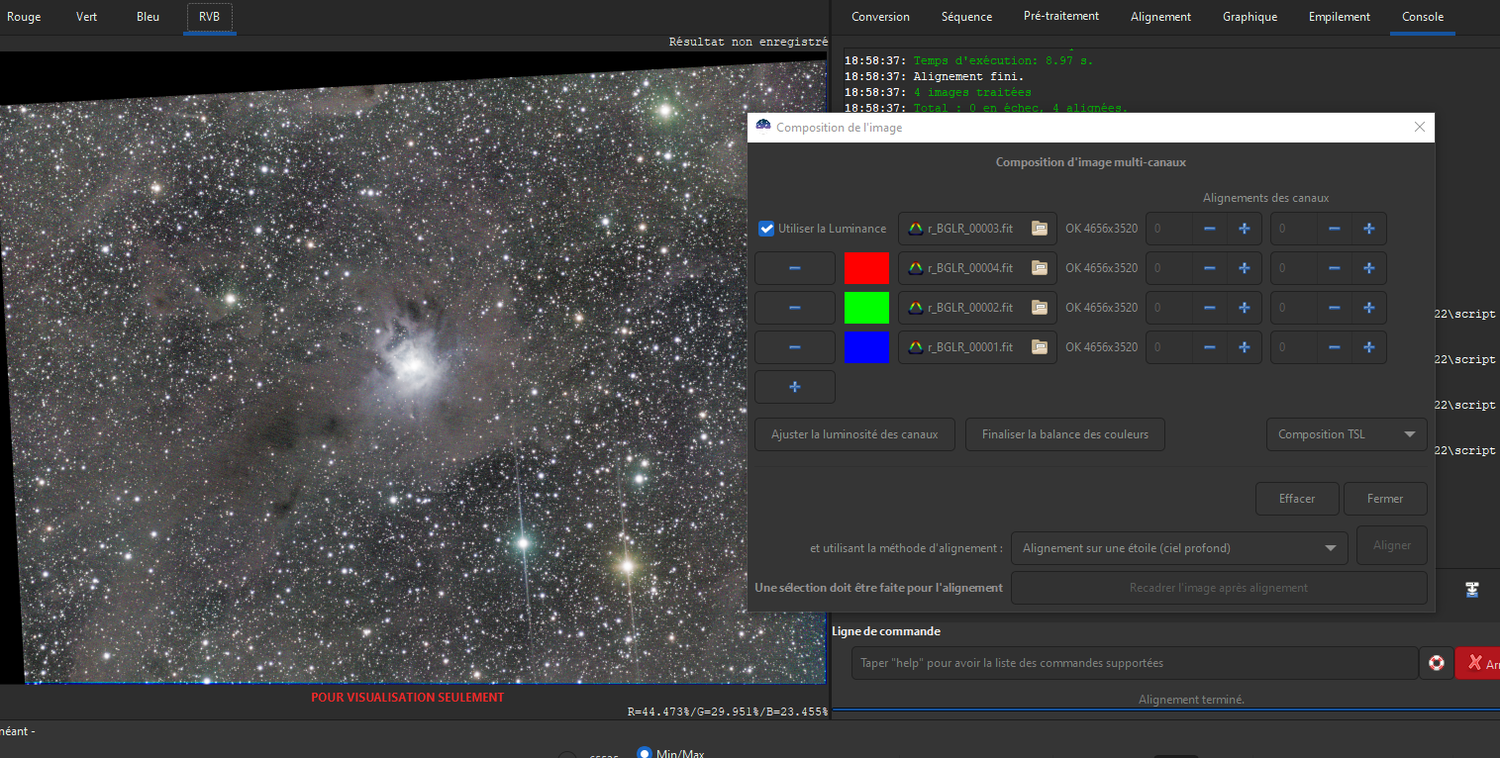Click the lifebuoy help icon by command line
Image resolution: width=1500 pixels, height=758 pixels.
pyautogui.click(x=1436, y=663)
